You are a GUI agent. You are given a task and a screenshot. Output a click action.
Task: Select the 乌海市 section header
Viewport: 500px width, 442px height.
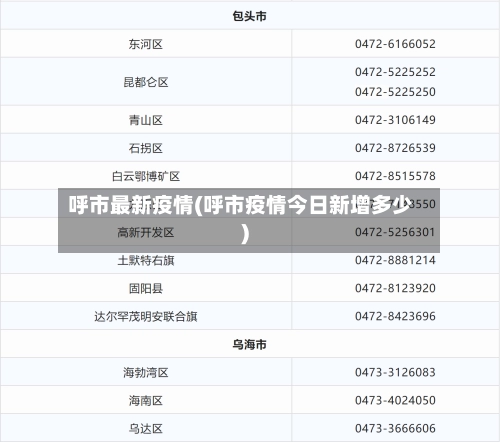249,344
